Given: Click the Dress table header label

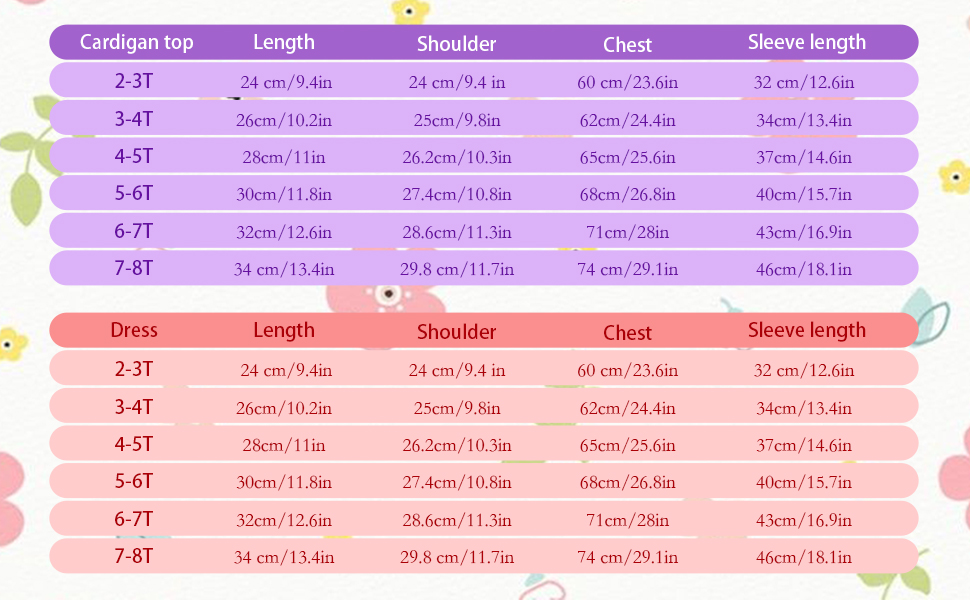Looking at the screenshot, I should (x=134, y=331).
